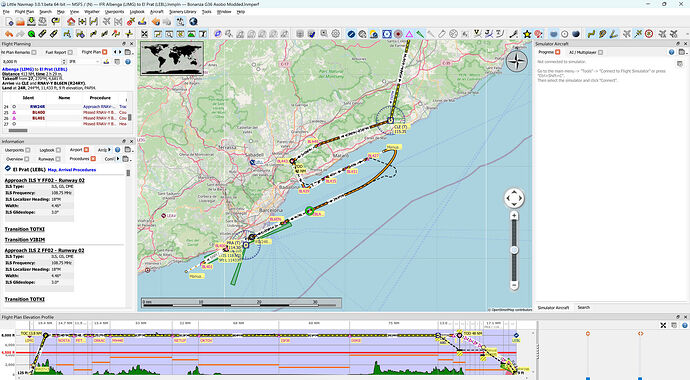Click the yellow star userpoints icon

pyautogui.click(x=527, y=34)
